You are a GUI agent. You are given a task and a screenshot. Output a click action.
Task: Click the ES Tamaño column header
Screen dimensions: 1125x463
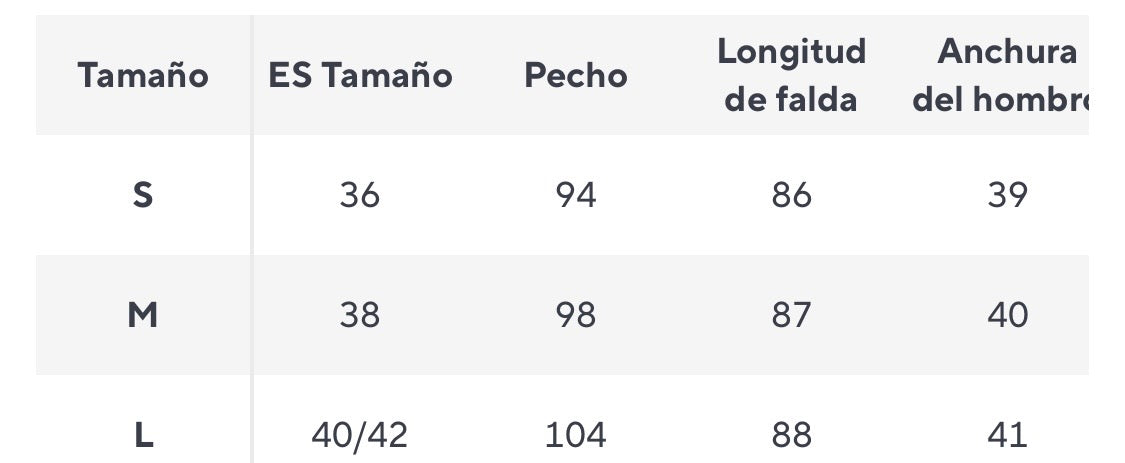360,76
